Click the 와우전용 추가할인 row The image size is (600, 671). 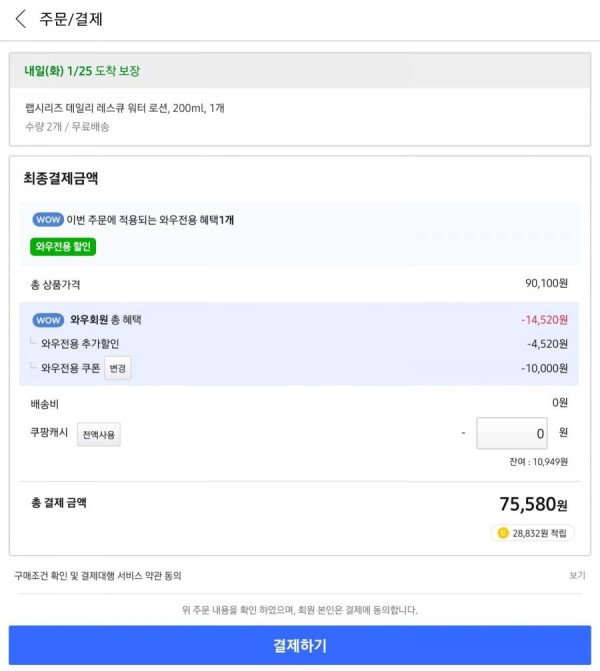(299, 344)
